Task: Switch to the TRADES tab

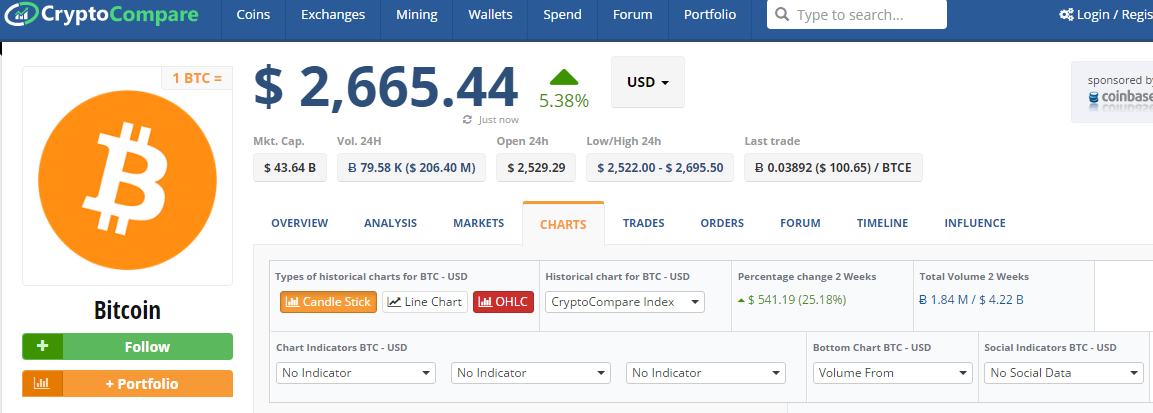Action: 643,223
